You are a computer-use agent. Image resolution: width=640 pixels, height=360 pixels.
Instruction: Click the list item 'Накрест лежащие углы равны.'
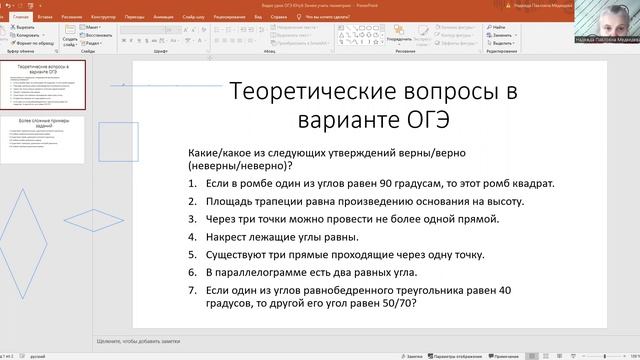[x=282, y=237]
